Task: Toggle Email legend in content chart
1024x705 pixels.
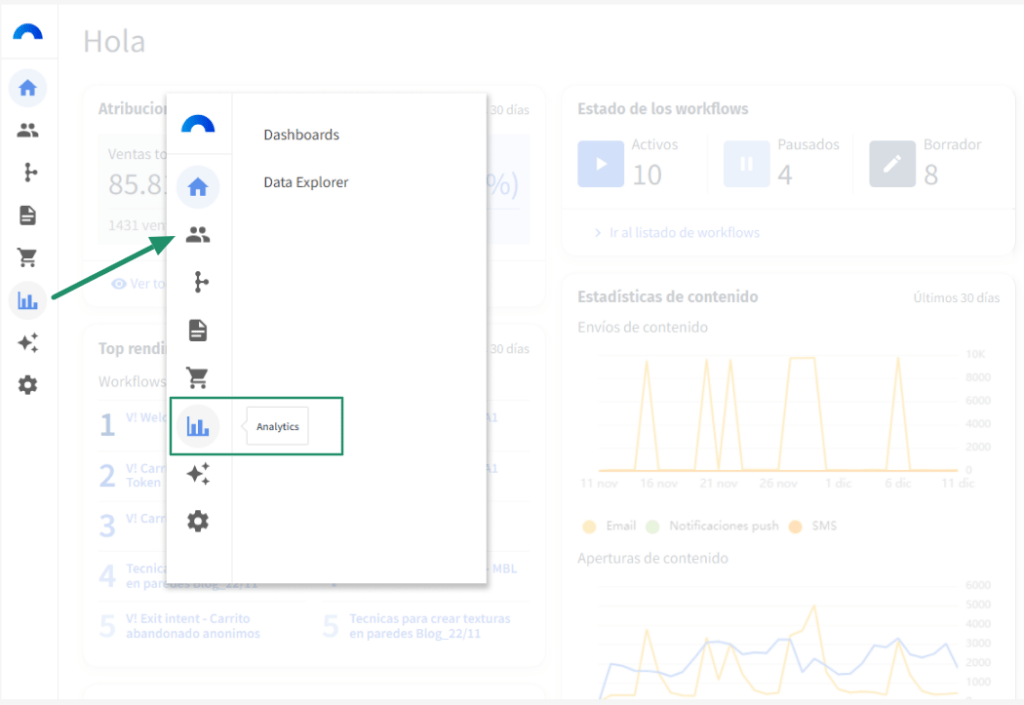Action: [x=609, y=526]
